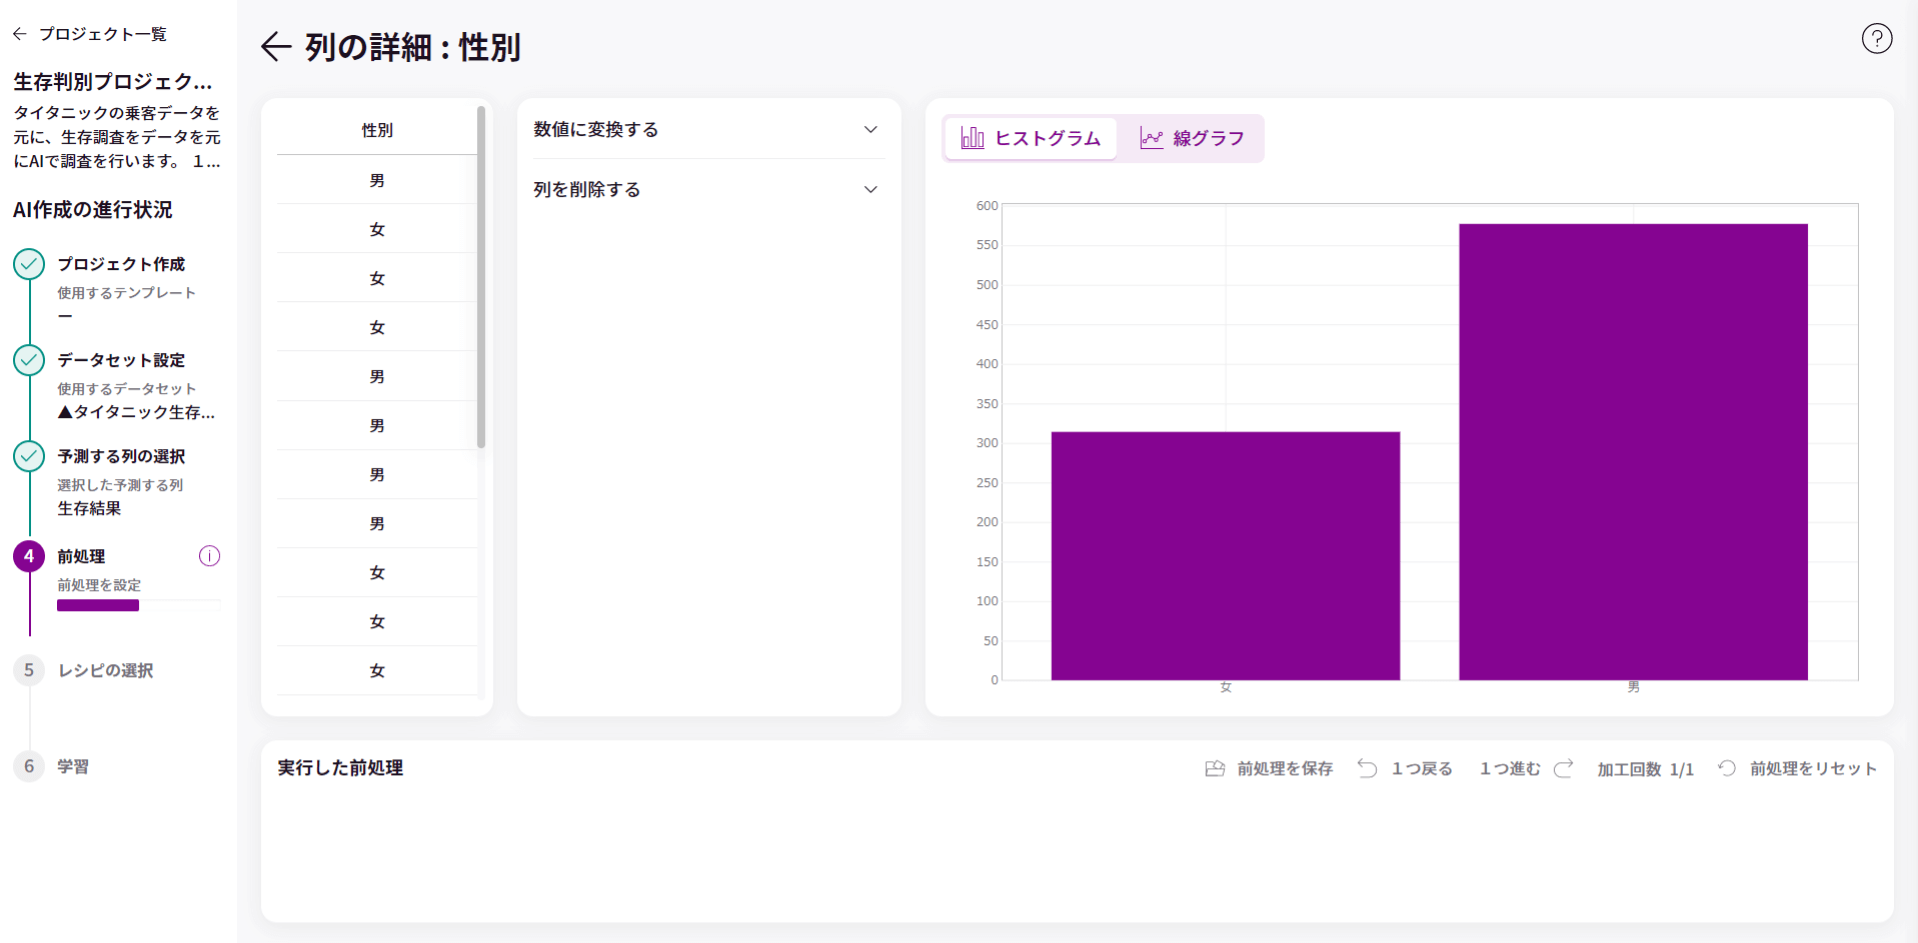Viewport: 1918px width, 943px height.
Task: Click the AI作成の進行状況 heading
Action: click(x=93, y=210)
